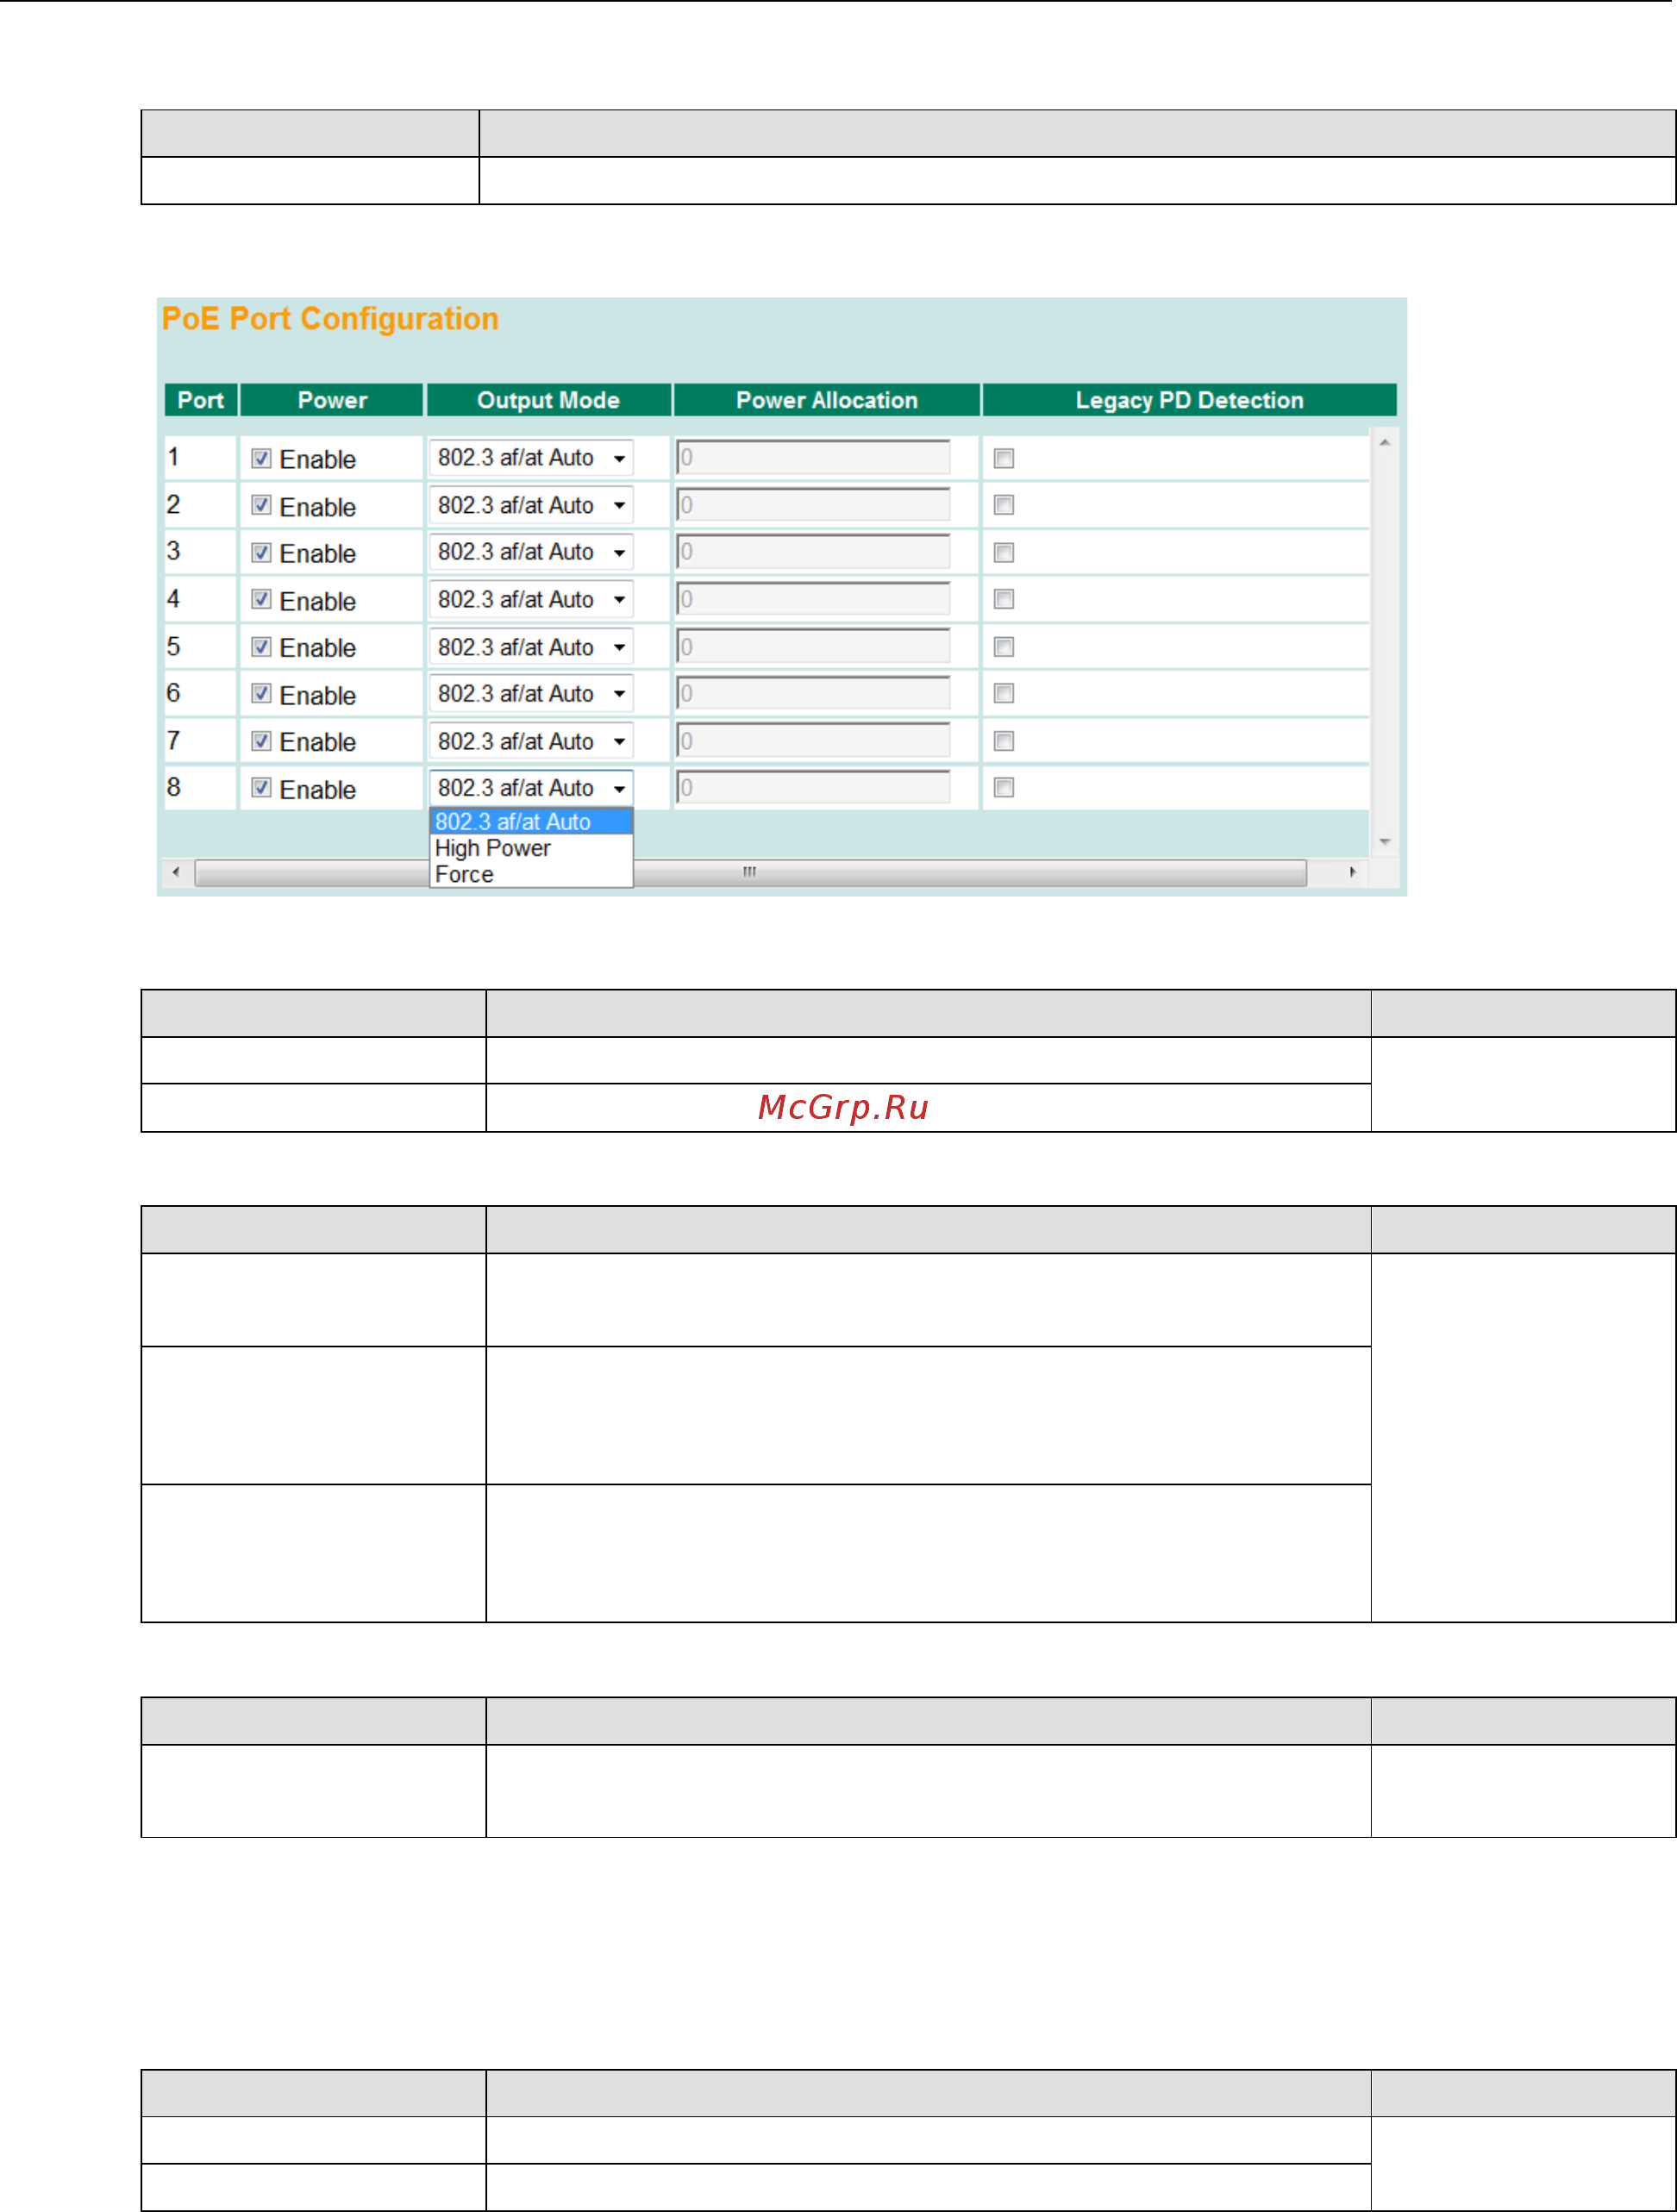Viewport: 1677px width, 2212px height.
Task: Tick Legacy PD Detection for port 5
Action: (x=1003, y=647)
